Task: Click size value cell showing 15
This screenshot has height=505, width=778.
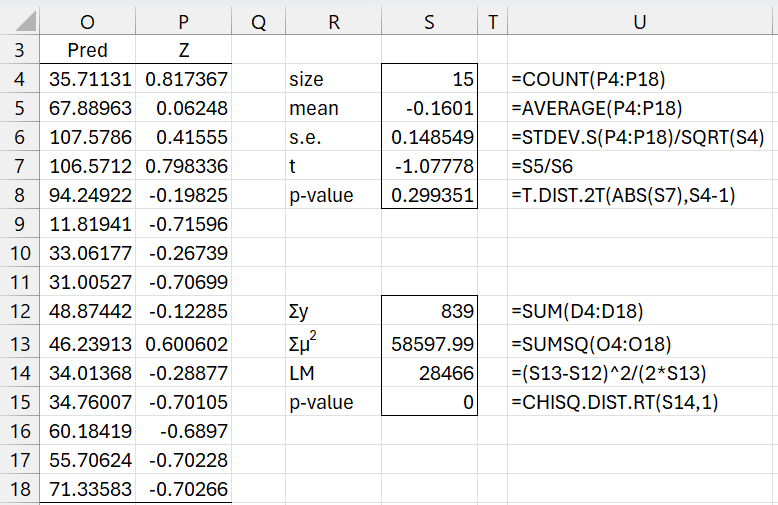Action: (x=429, y=79)
